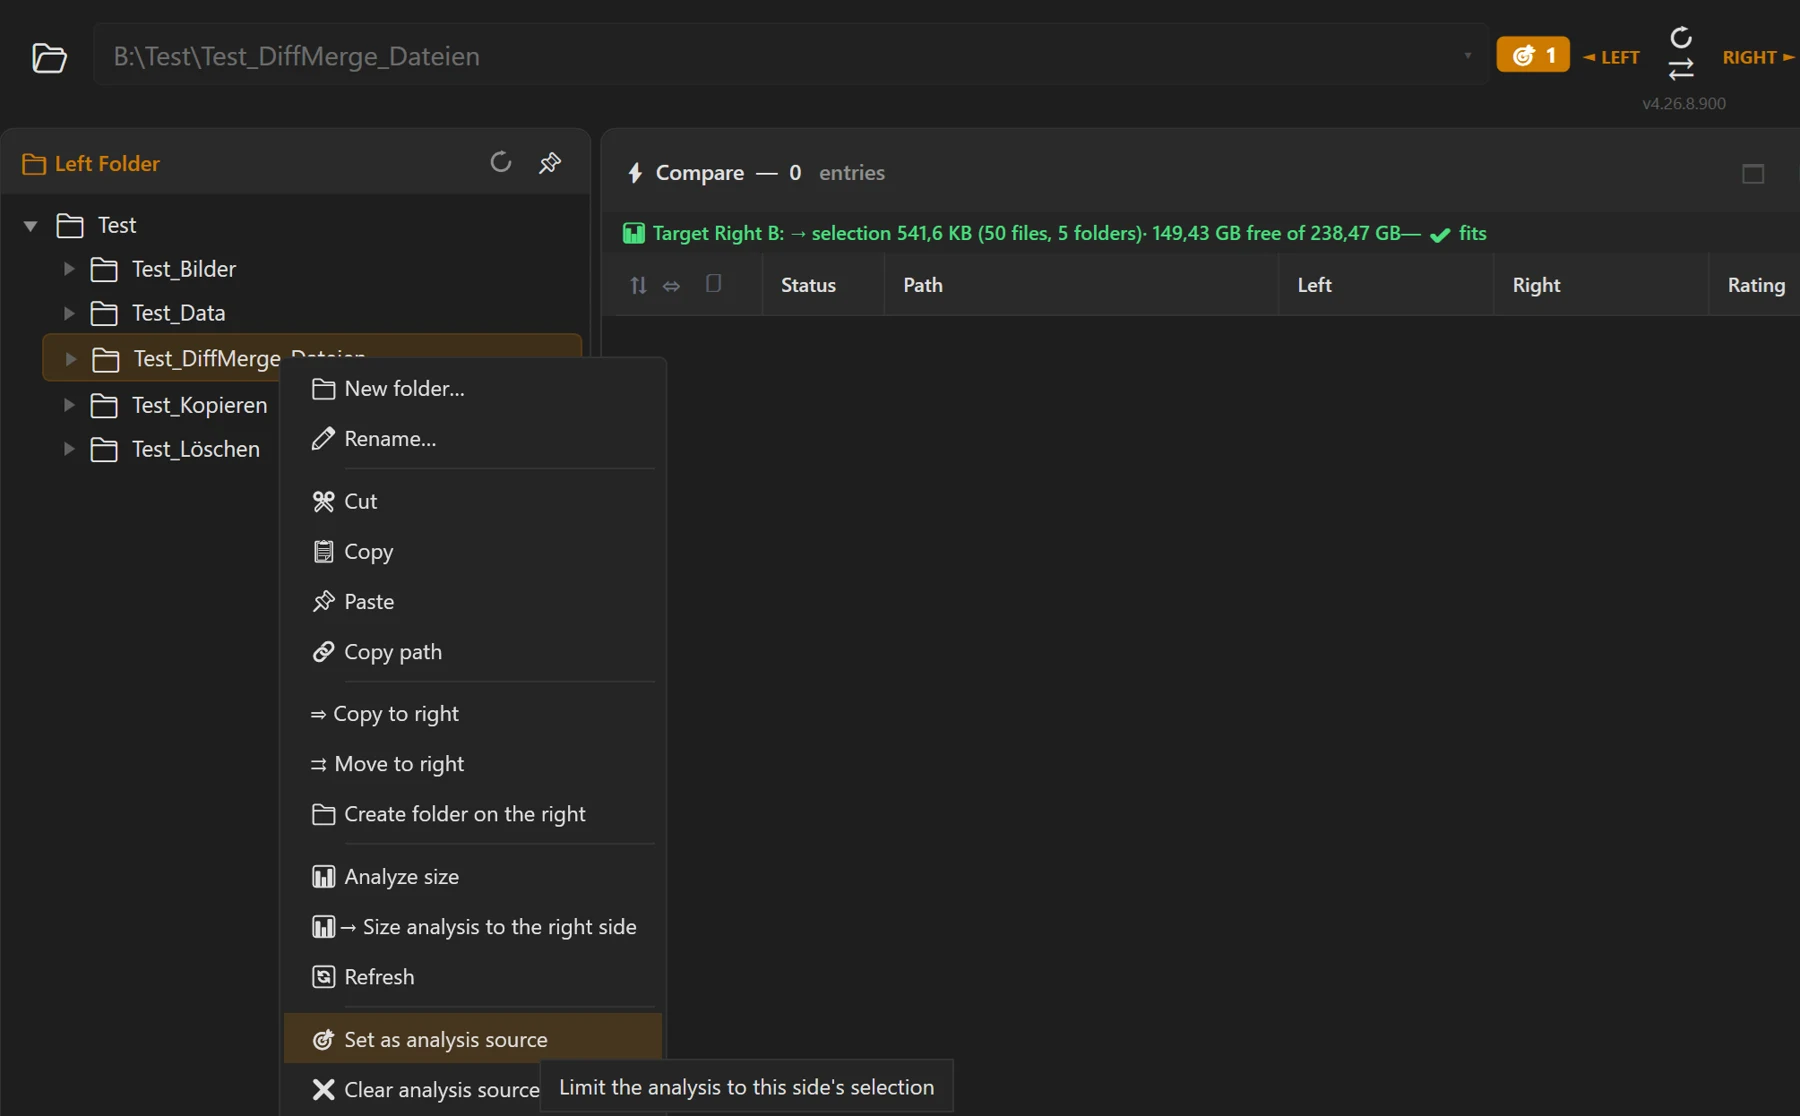Screen dimensions: 1800x1116
Task: Click the green chart icon beside Target Right
Action: [634, 234]
